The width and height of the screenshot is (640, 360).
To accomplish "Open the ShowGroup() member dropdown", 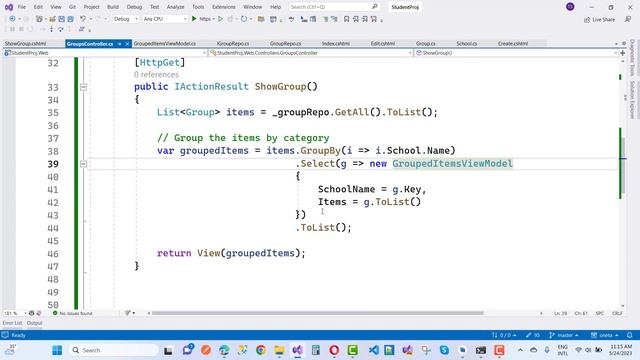I will tap(517, 53).
